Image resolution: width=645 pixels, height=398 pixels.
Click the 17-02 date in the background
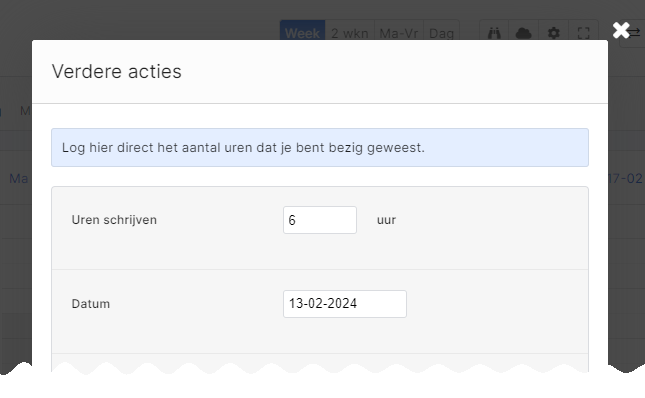pos(625,178)
